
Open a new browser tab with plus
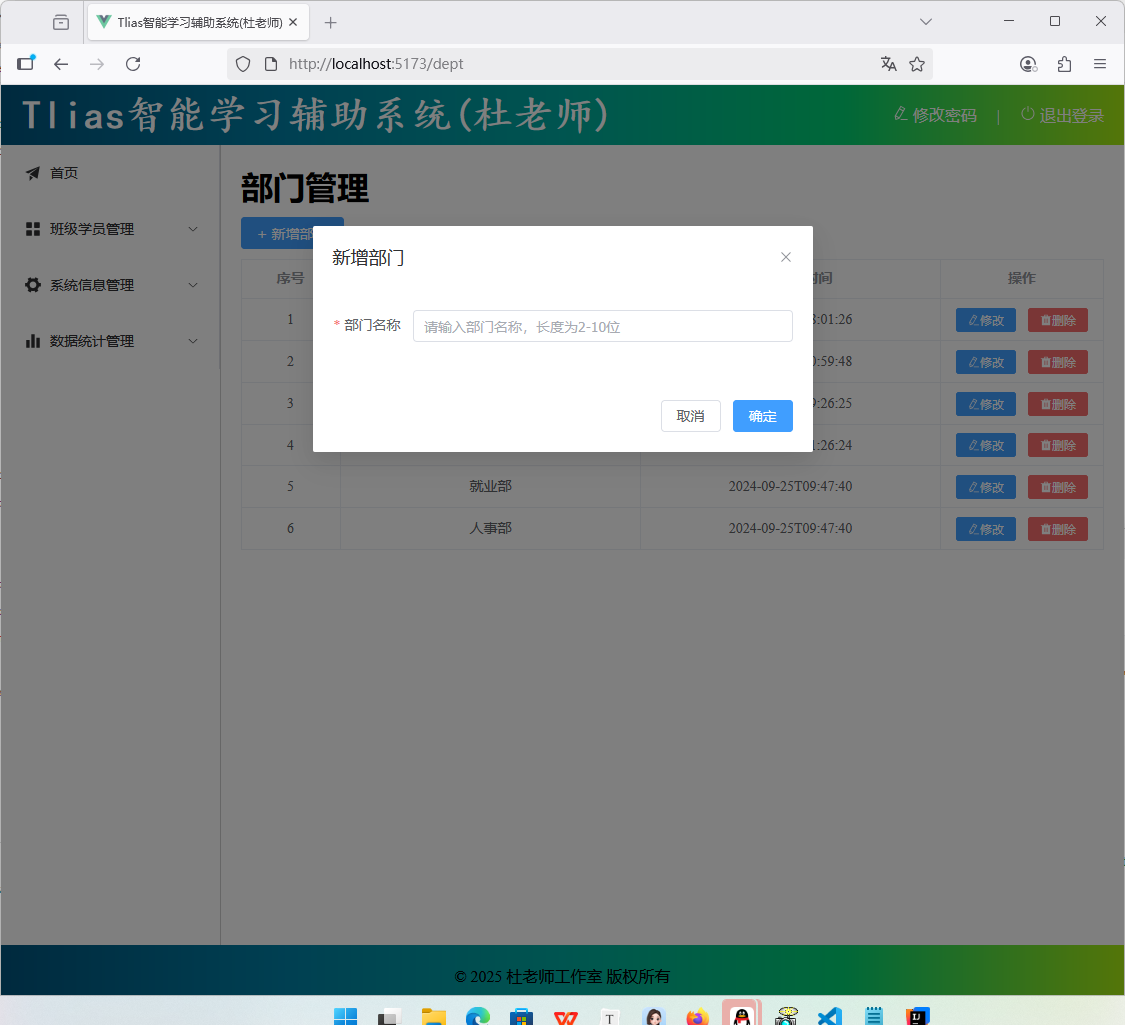point(331,22)
